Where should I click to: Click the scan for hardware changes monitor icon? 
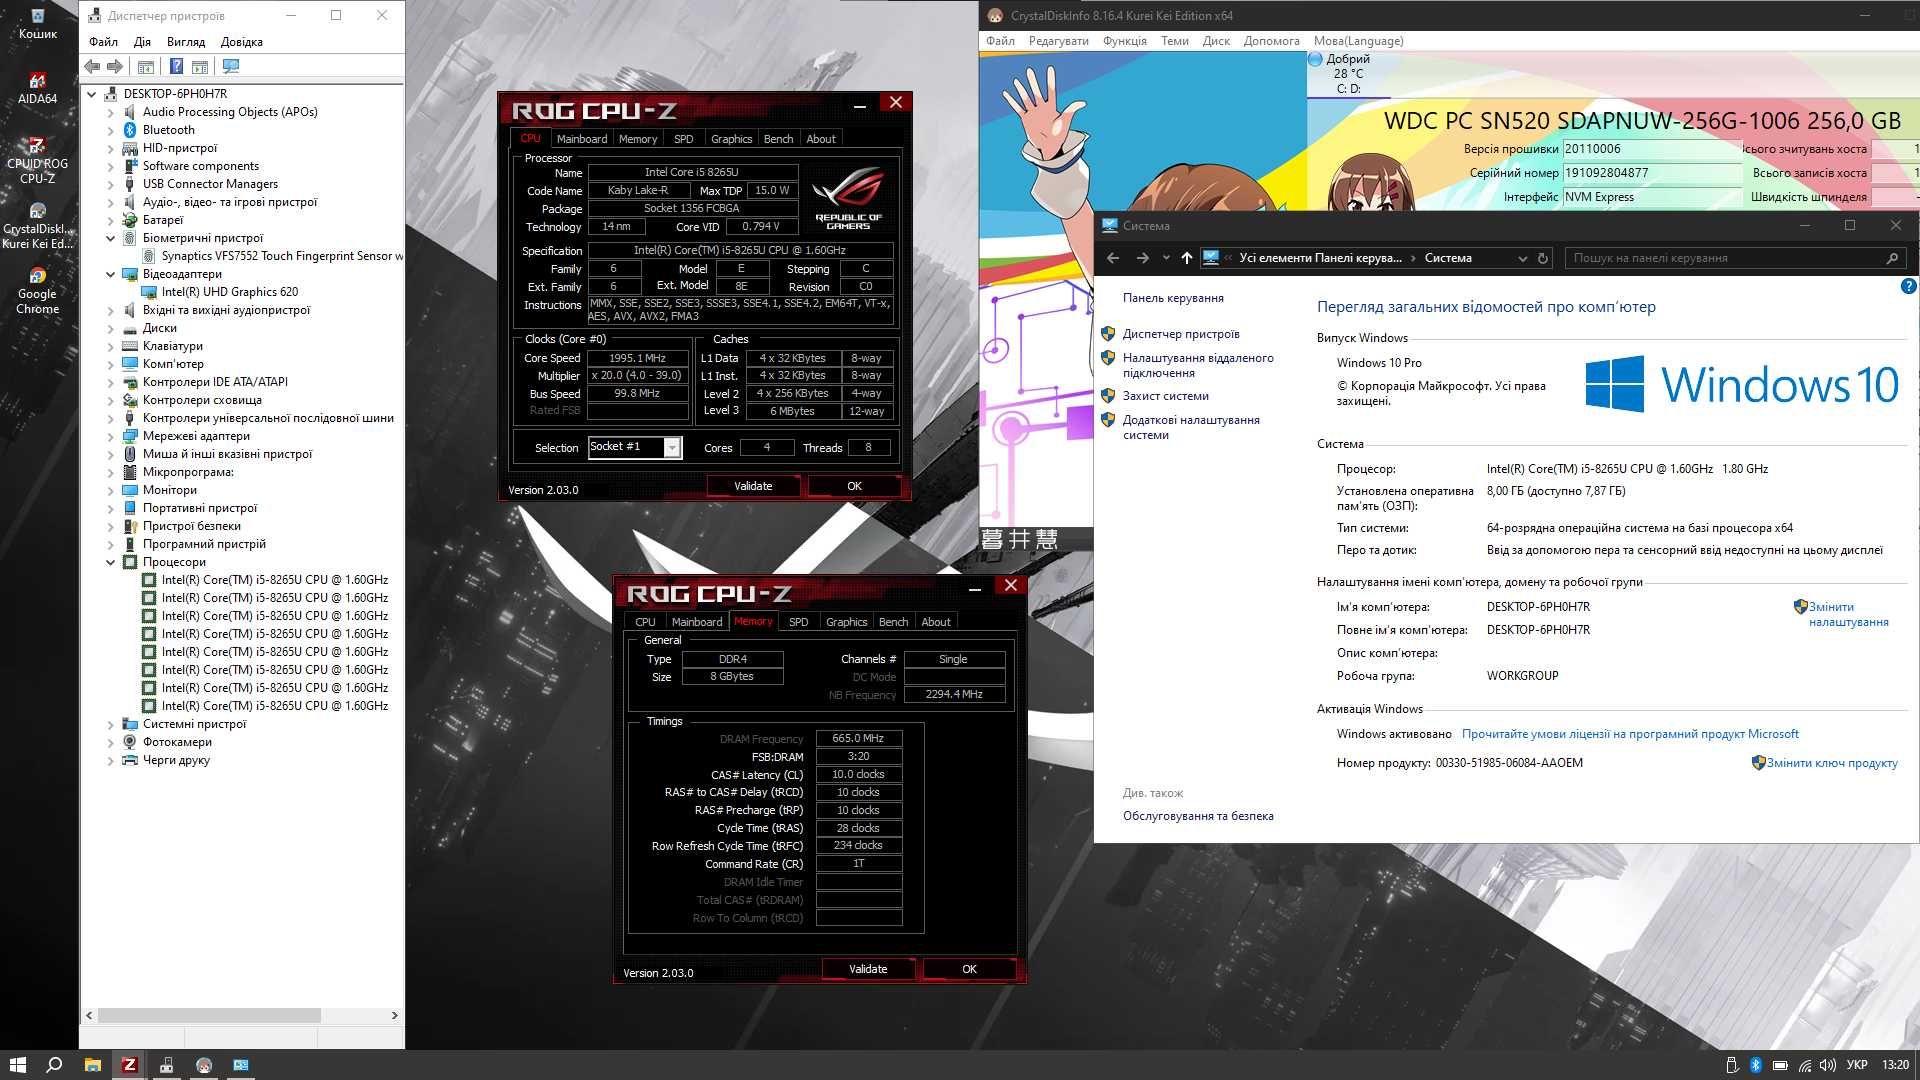[231, 66]
